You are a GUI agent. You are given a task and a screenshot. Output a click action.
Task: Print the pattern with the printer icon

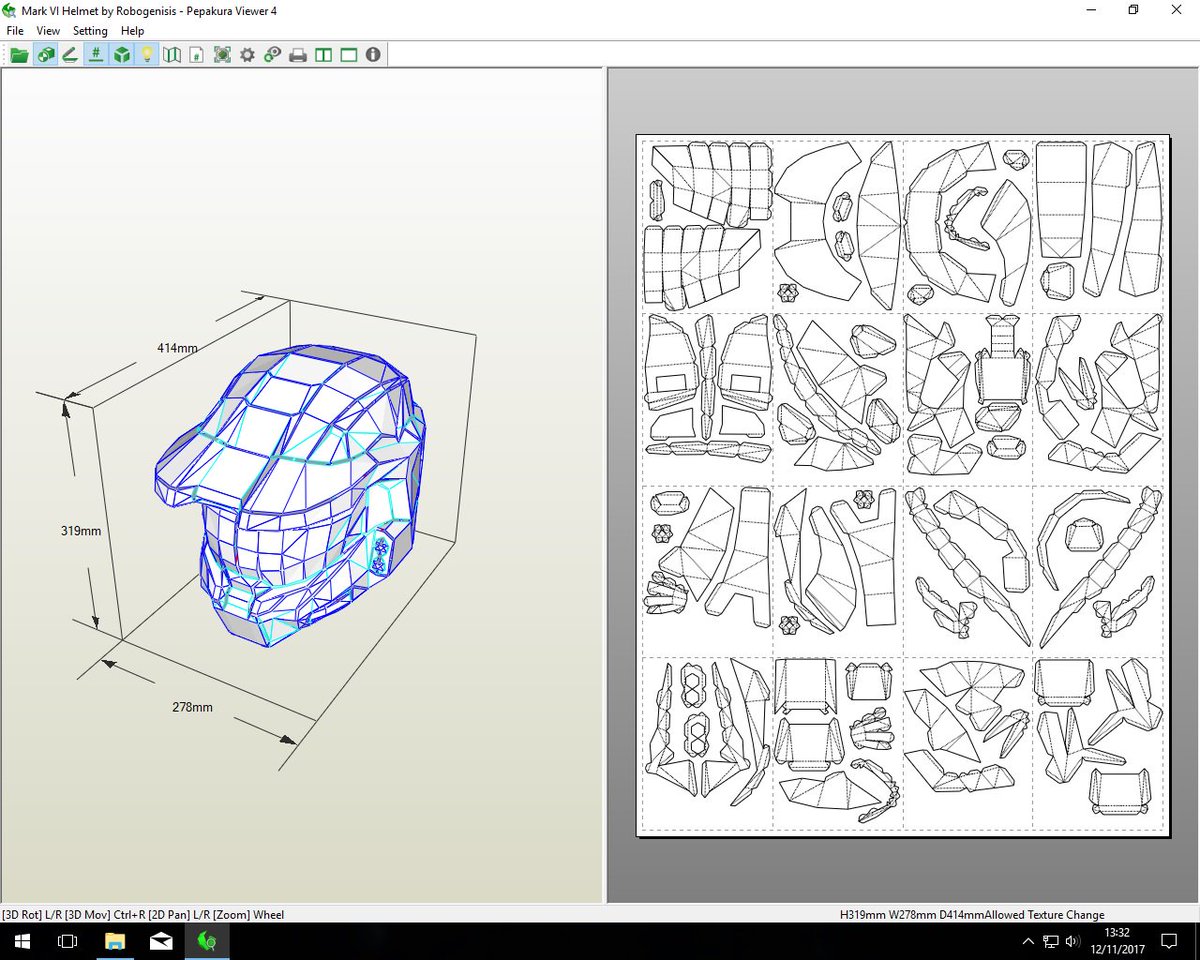[x=298, y=55]
